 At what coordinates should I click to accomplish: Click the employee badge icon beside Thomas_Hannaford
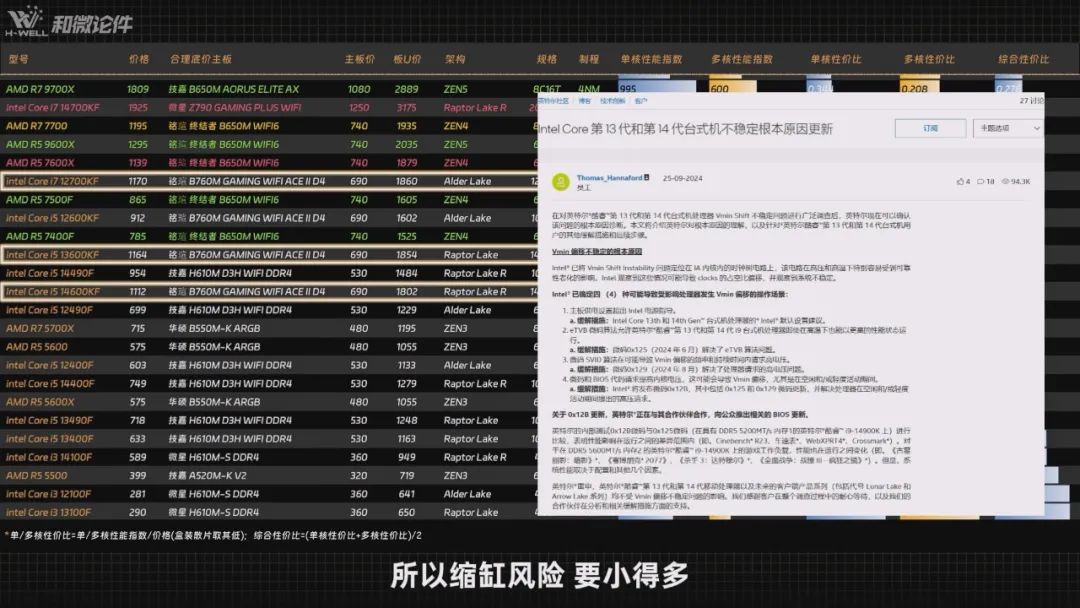(x=646, y=178)
